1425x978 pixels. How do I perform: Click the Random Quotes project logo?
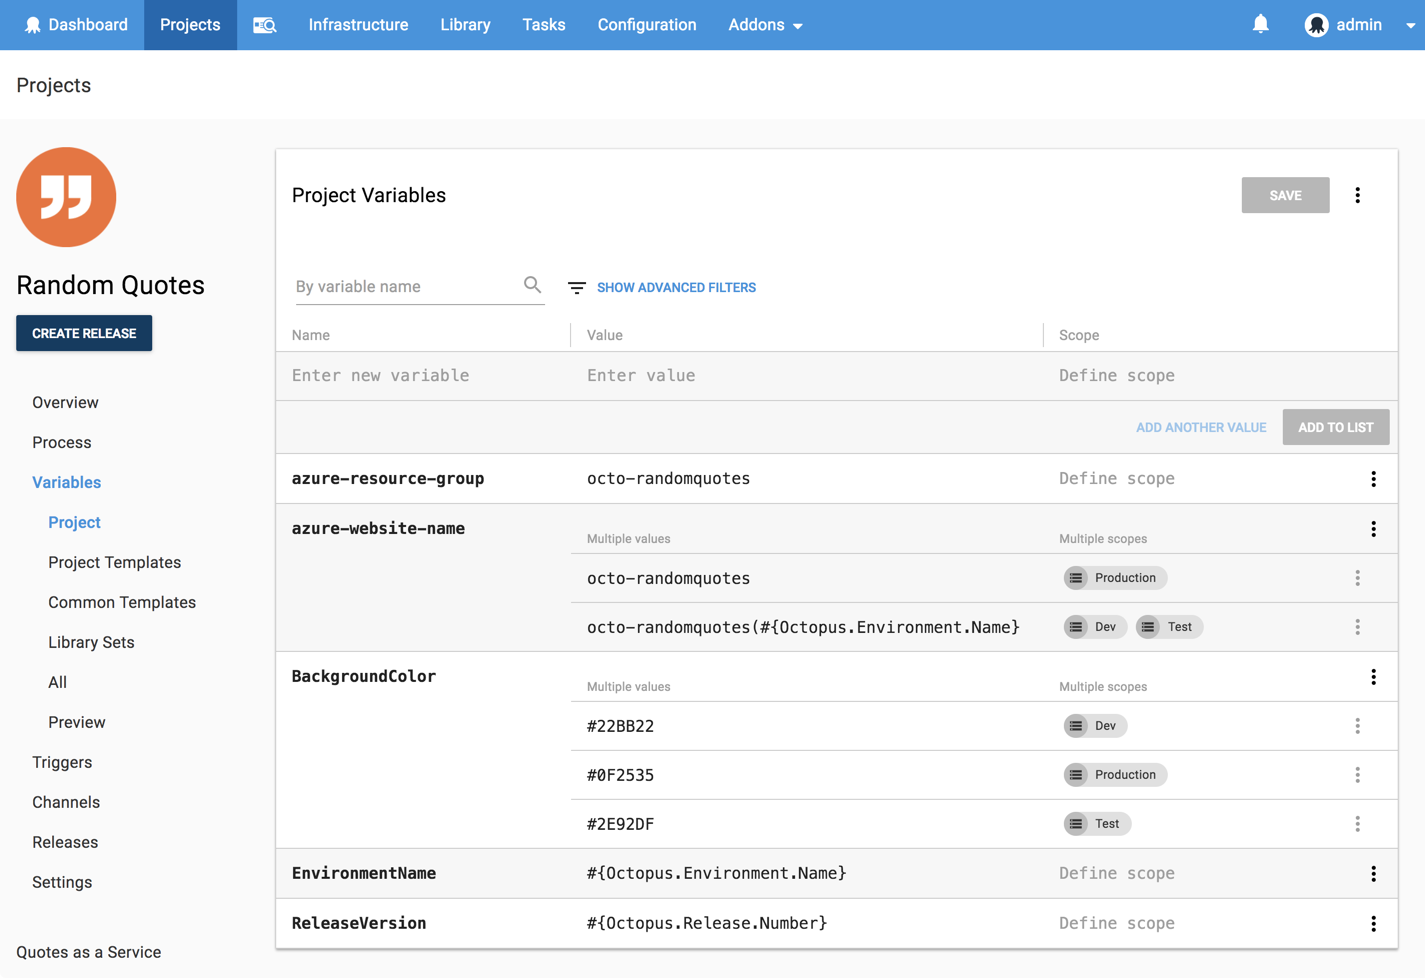(x=66, y=197)
